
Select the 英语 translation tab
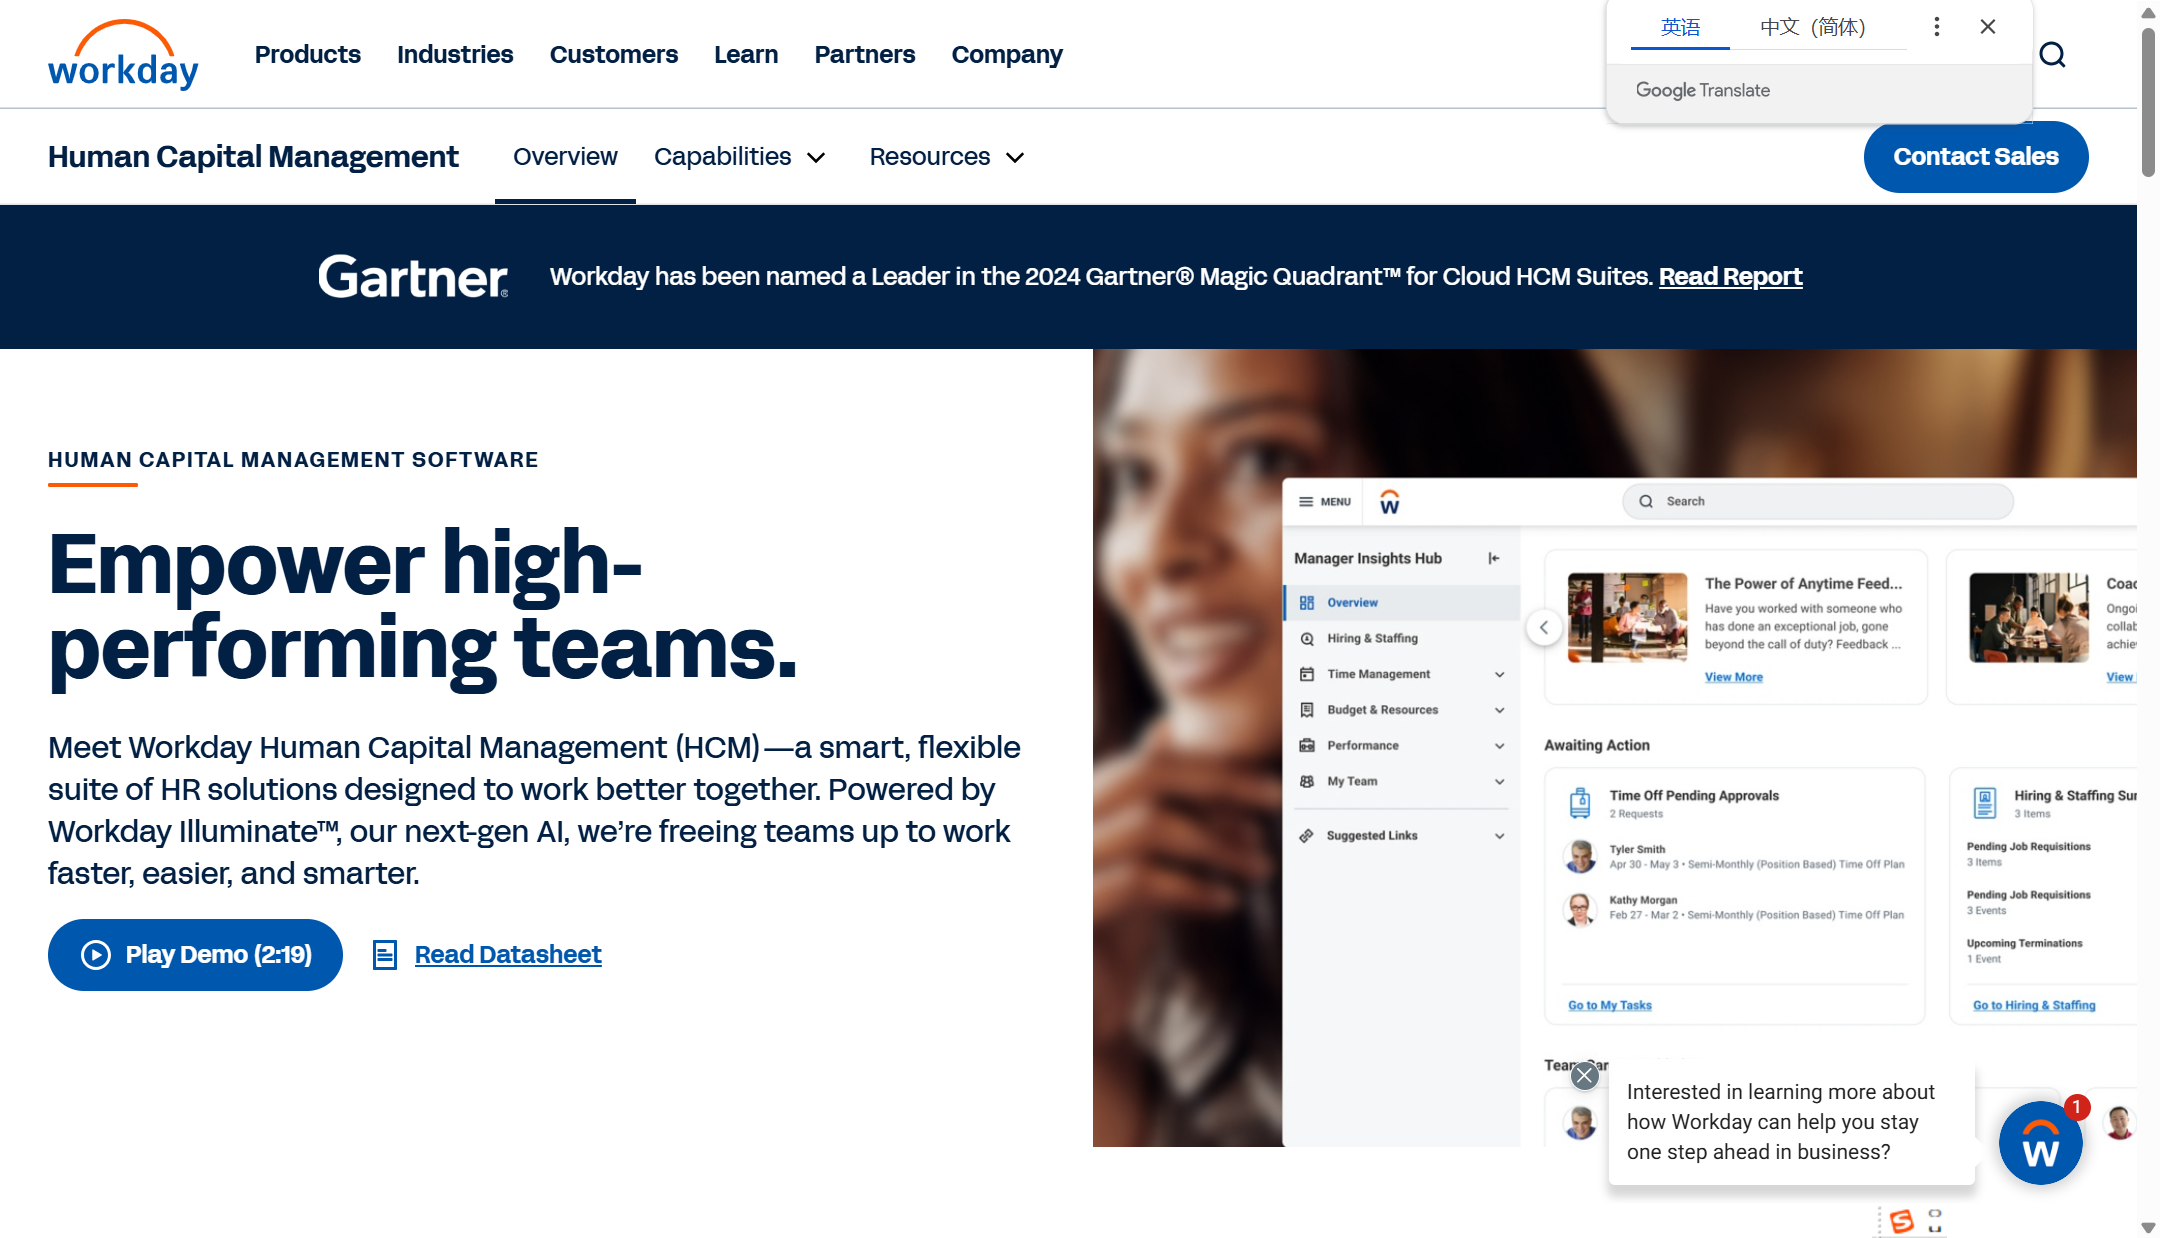(1680, 27)
